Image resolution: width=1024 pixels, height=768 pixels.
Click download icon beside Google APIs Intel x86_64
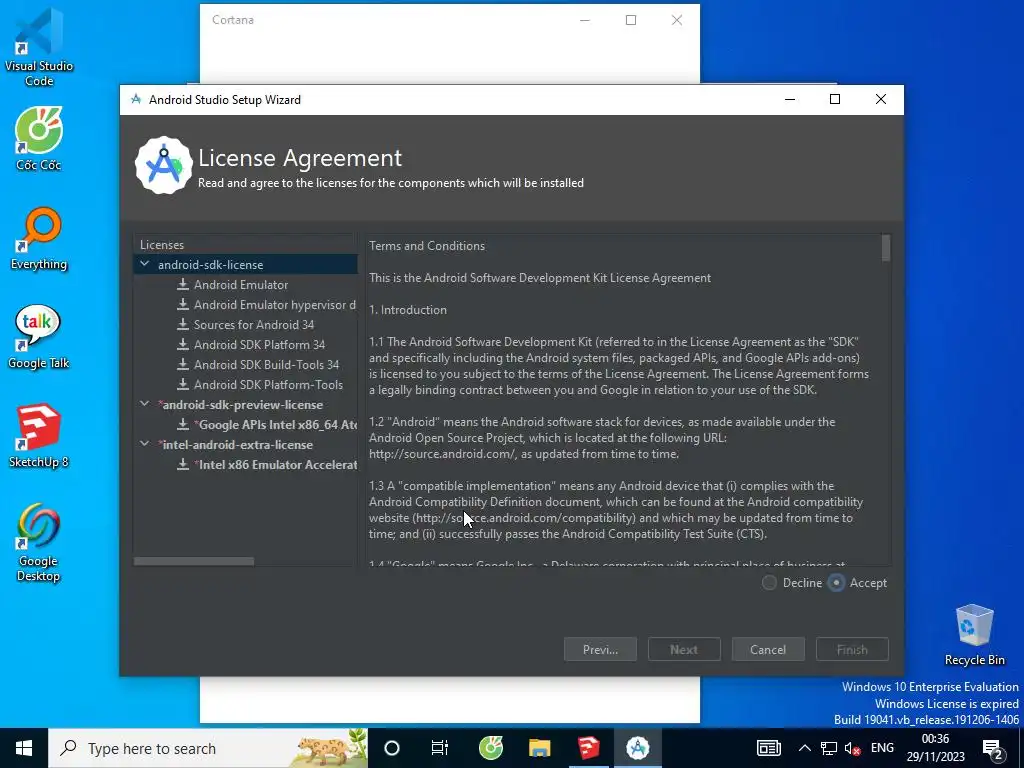[183, 424]
